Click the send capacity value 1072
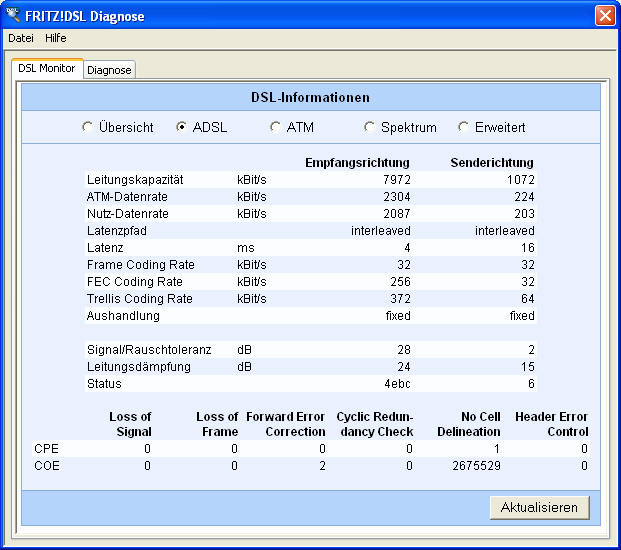The width and height of the screenshot is (621, 550). (521, 180)
